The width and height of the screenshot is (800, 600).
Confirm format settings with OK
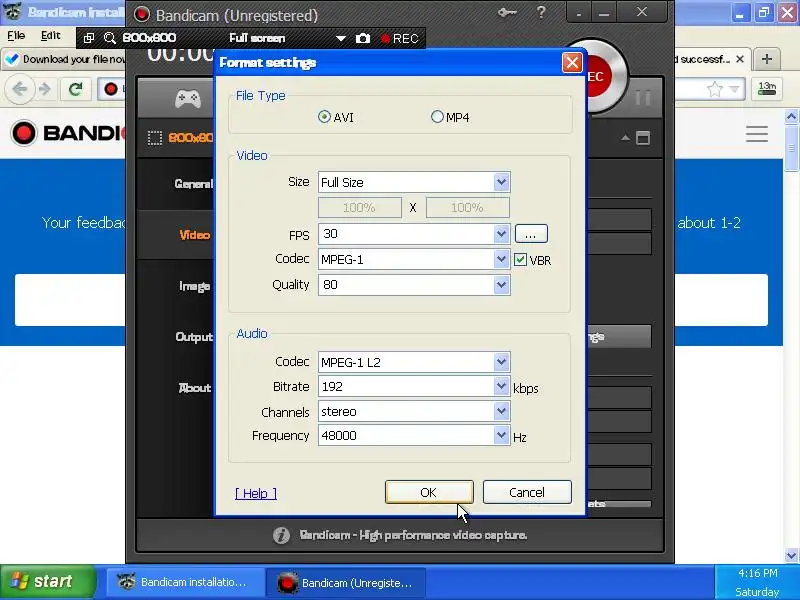[429, 492]
